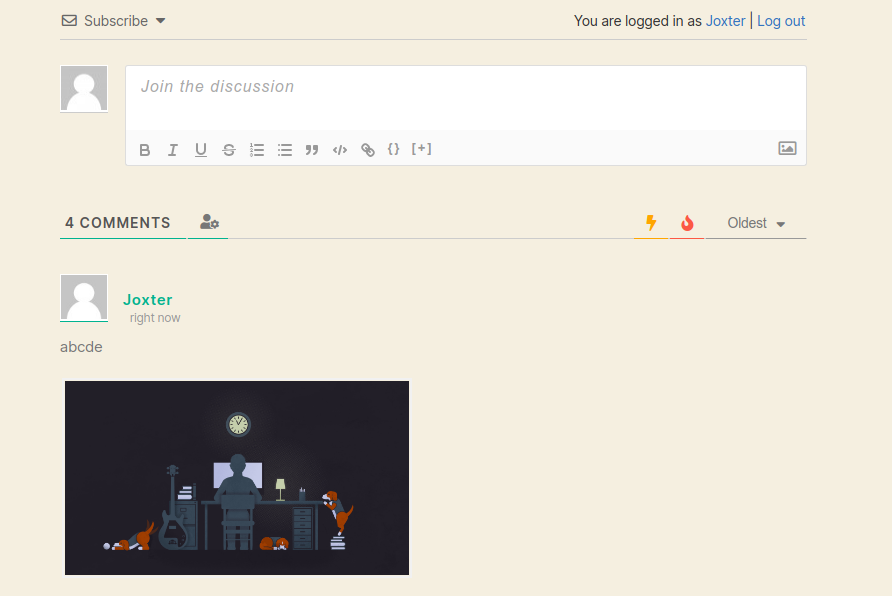892x596 pixels.
Task: Insert an ordered numbered list
Action: pos(257,150)
